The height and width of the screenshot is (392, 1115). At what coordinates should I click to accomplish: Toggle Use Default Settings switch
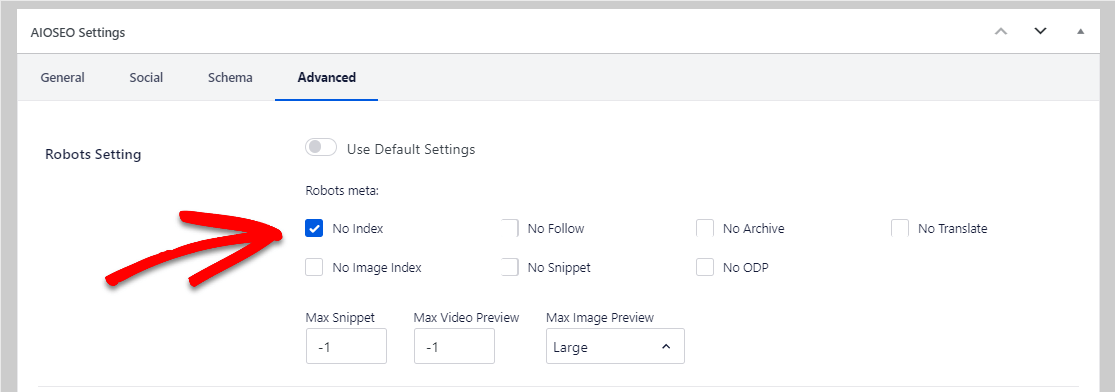tap(321, 148)
